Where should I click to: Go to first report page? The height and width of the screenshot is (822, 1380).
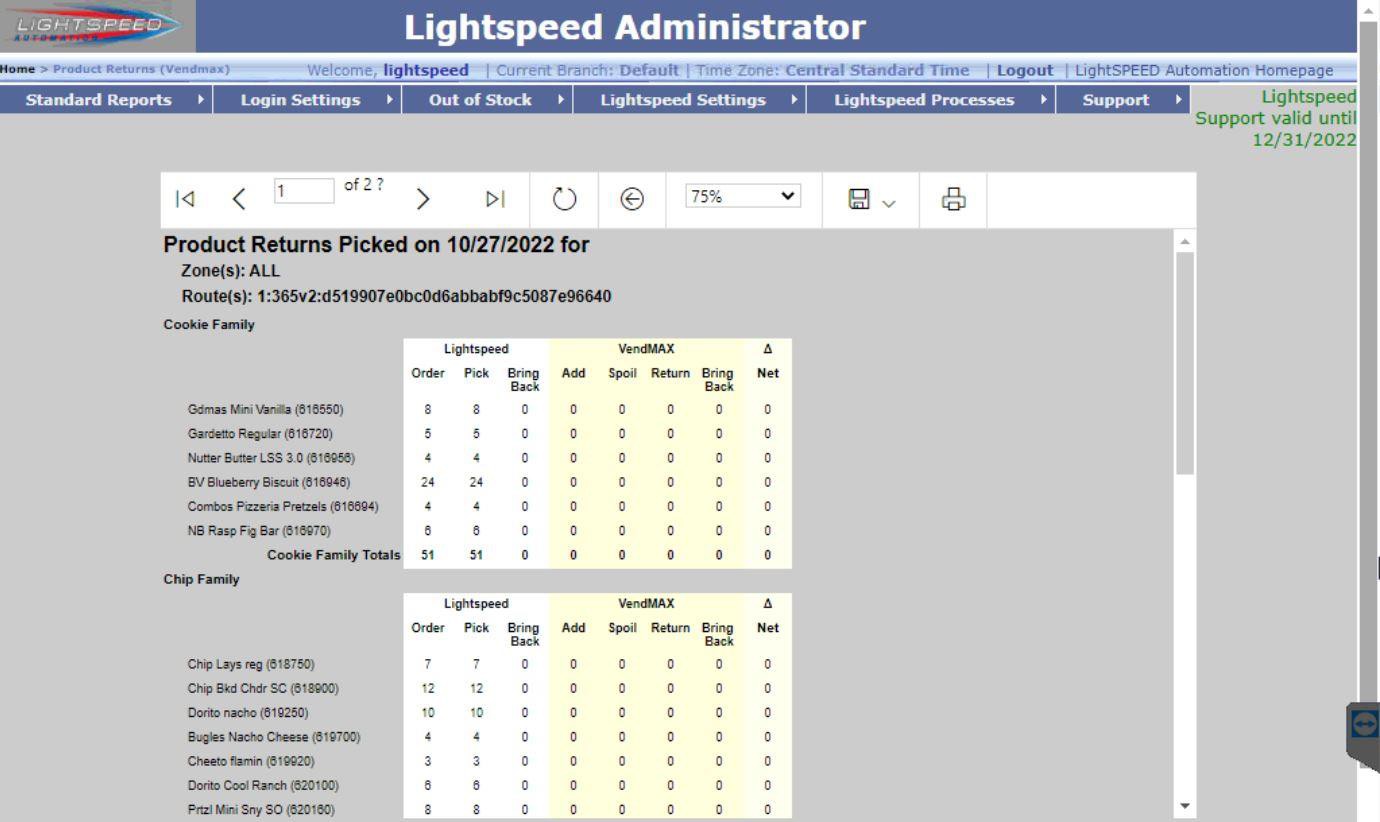coord(184,199)
